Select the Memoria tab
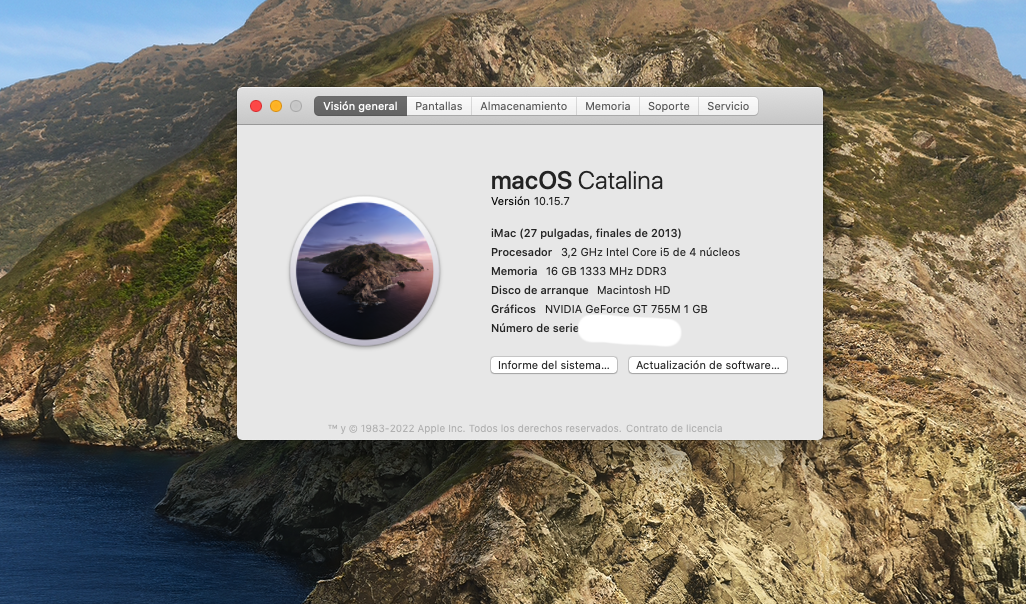This screenshot has height=604, width=1026. tap(607, 106)
